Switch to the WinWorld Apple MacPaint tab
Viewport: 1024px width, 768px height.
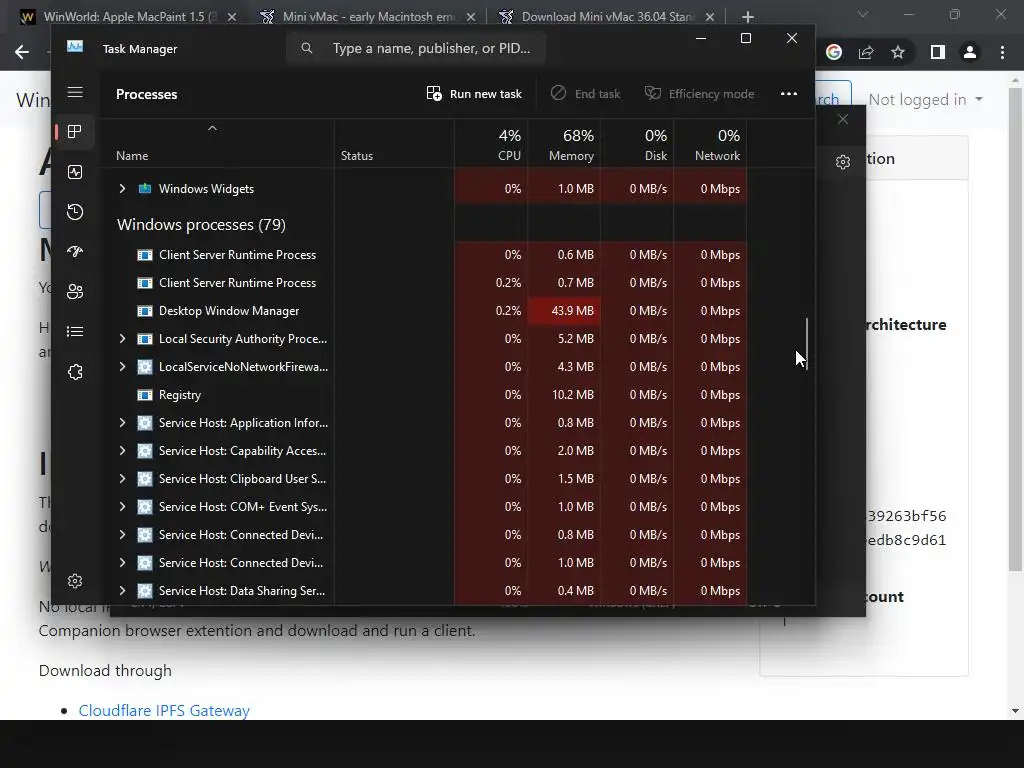point(129,17)
